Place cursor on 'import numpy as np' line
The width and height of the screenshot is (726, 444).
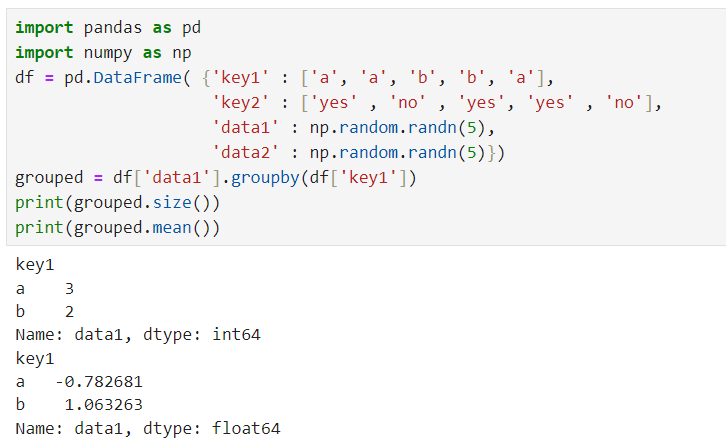(103, 53)
